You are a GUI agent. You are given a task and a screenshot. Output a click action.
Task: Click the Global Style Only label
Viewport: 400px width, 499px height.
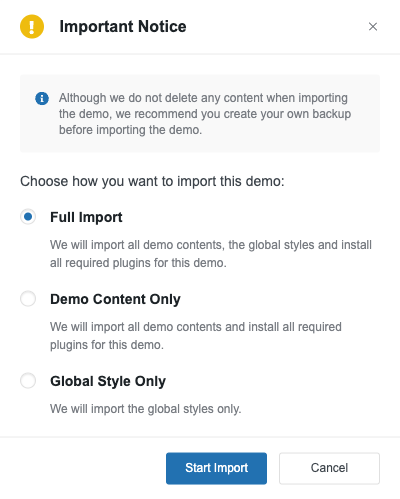pyautogui.click(x=108, y=381)
